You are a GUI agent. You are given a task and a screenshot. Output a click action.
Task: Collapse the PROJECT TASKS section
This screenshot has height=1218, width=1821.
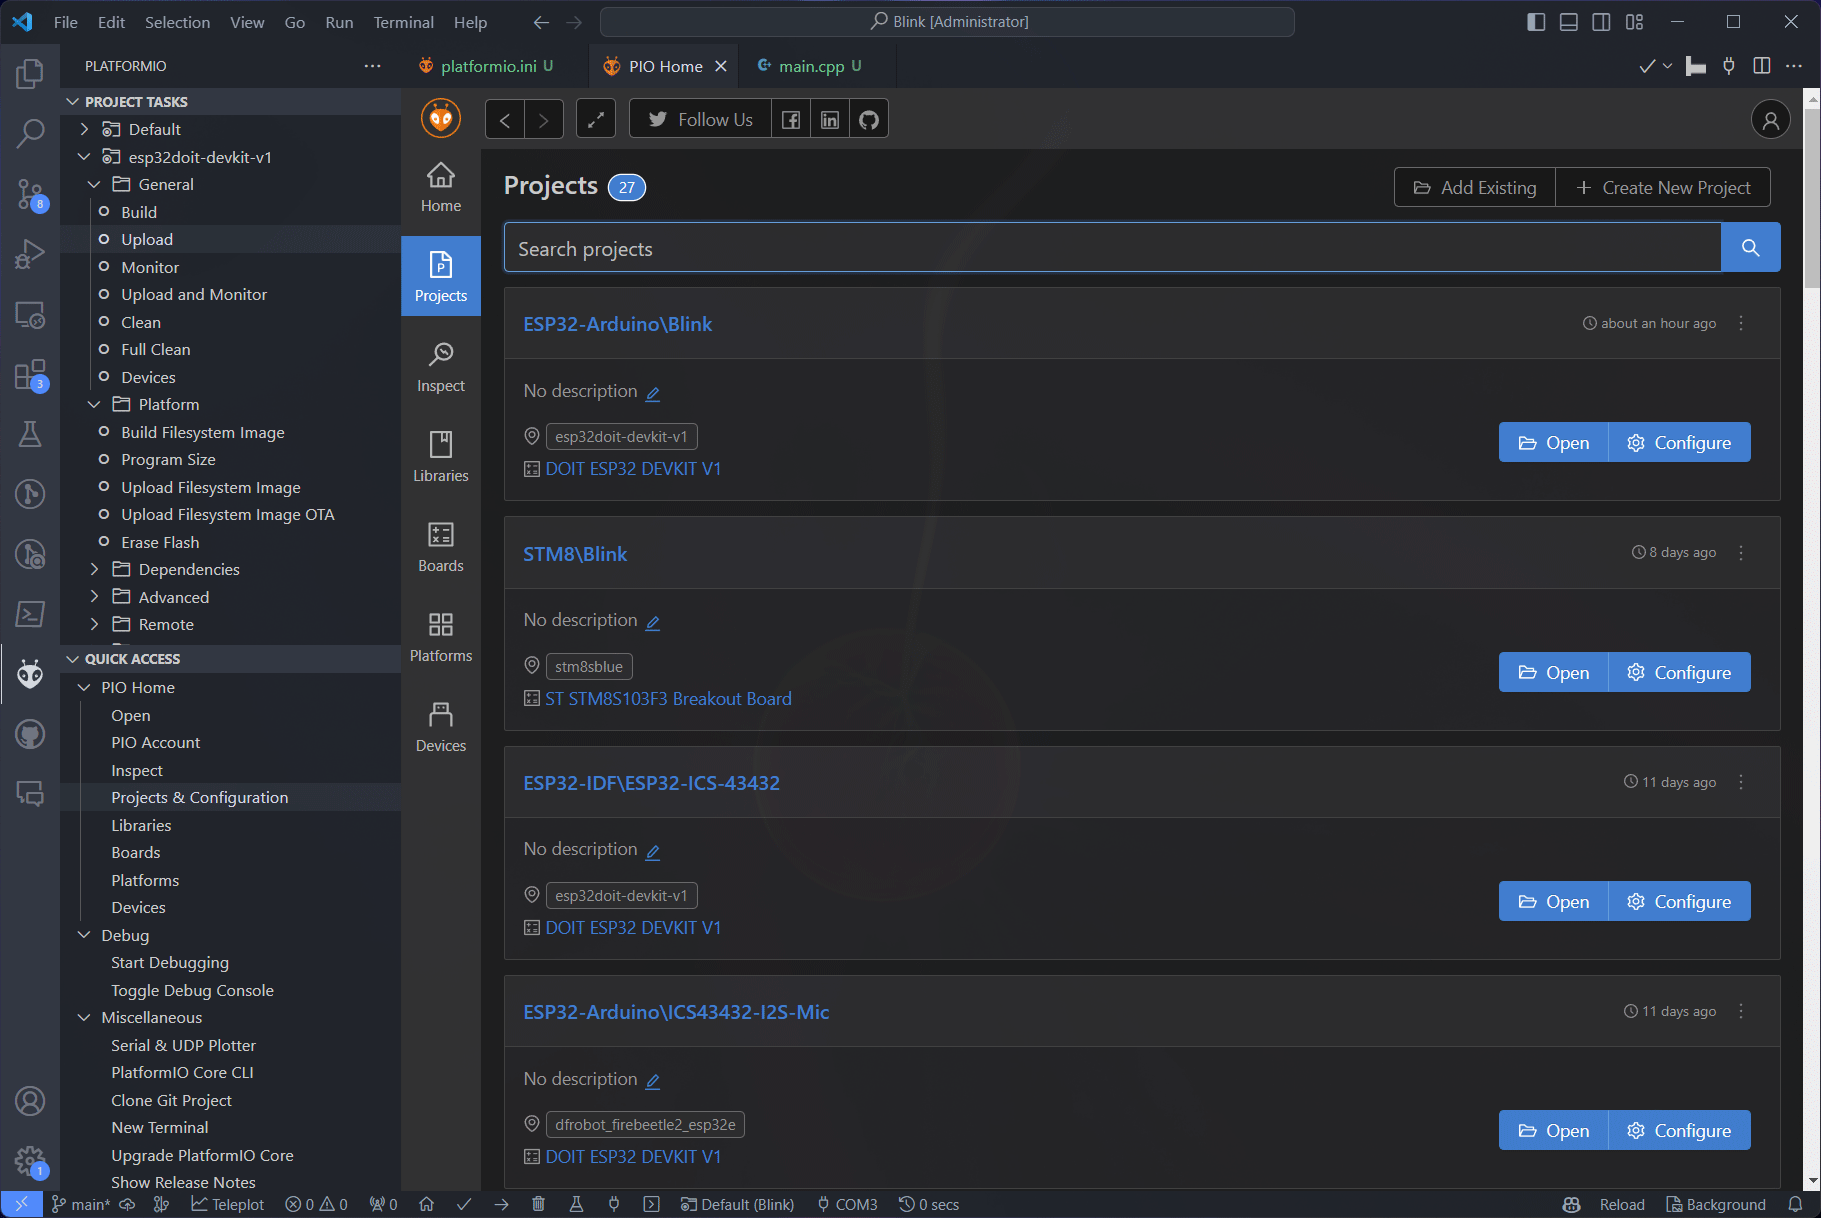pos(72,102)
